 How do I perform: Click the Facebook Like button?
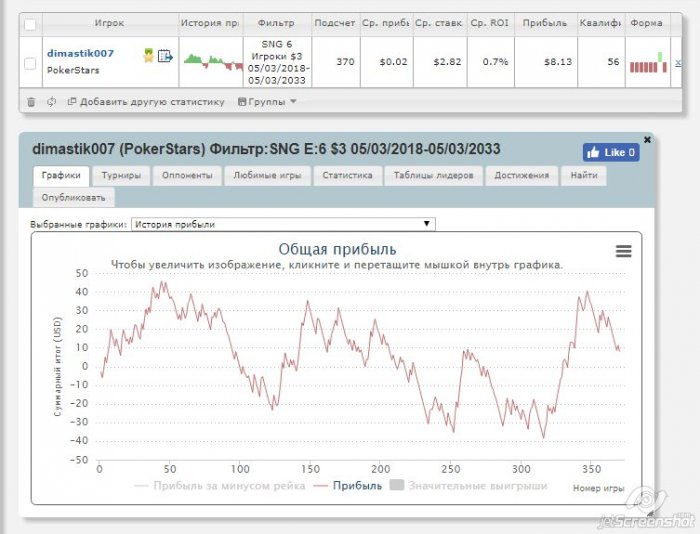point(611,152)
